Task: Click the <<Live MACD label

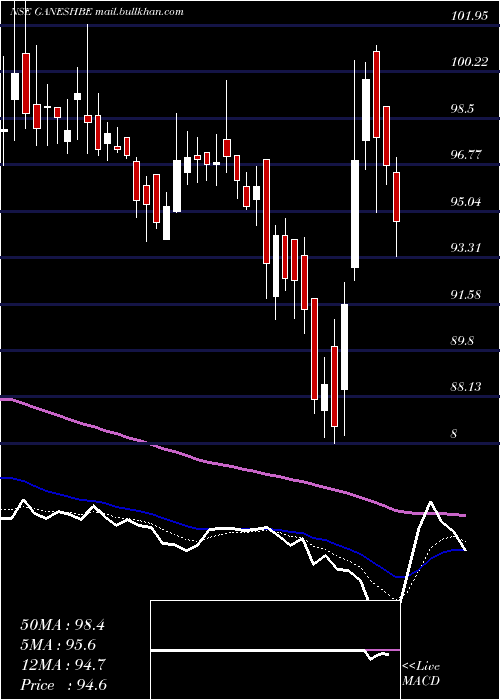Action: [421, 674]
